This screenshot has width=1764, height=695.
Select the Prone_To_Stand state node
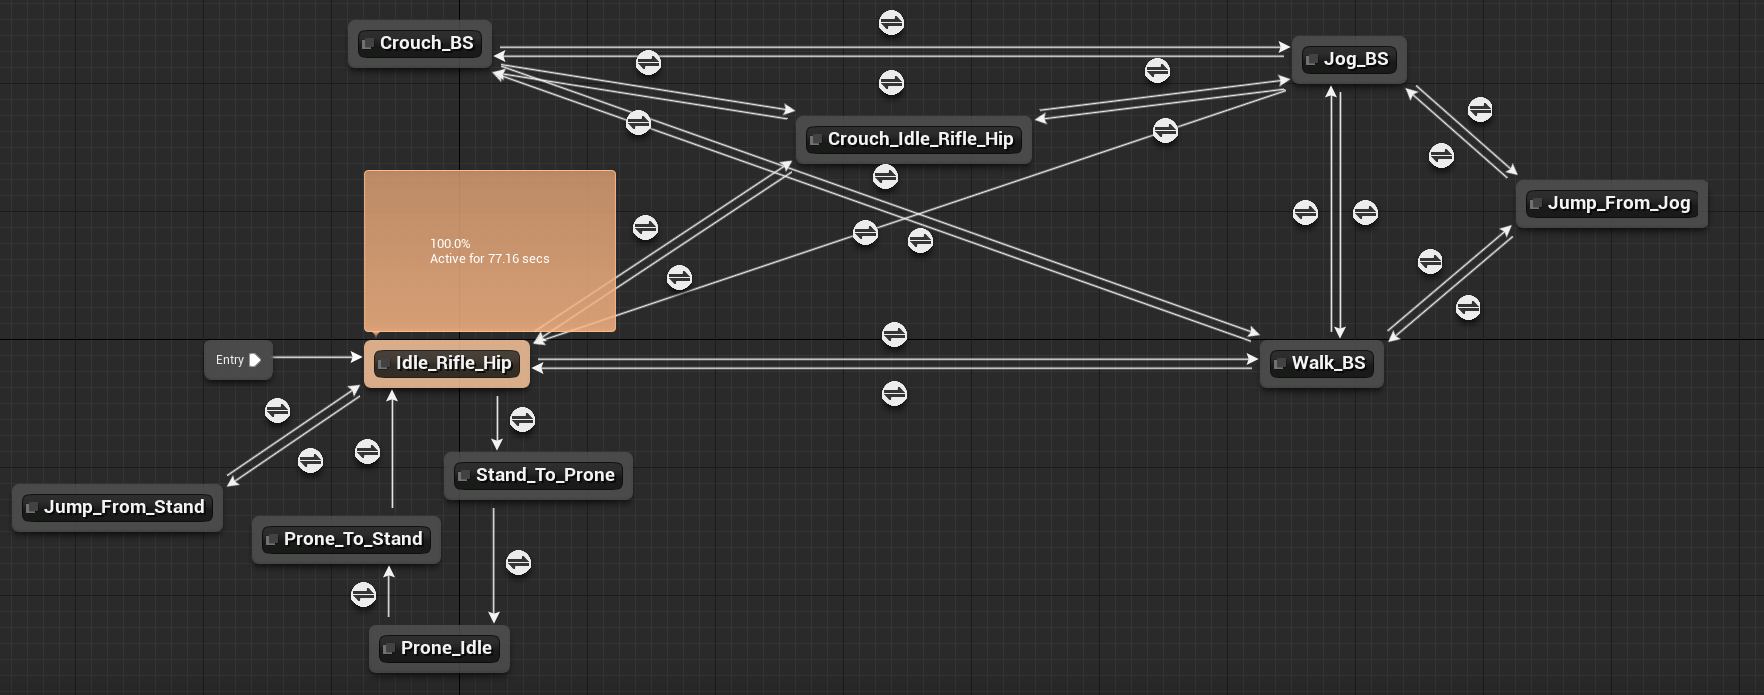pos(346,539)
